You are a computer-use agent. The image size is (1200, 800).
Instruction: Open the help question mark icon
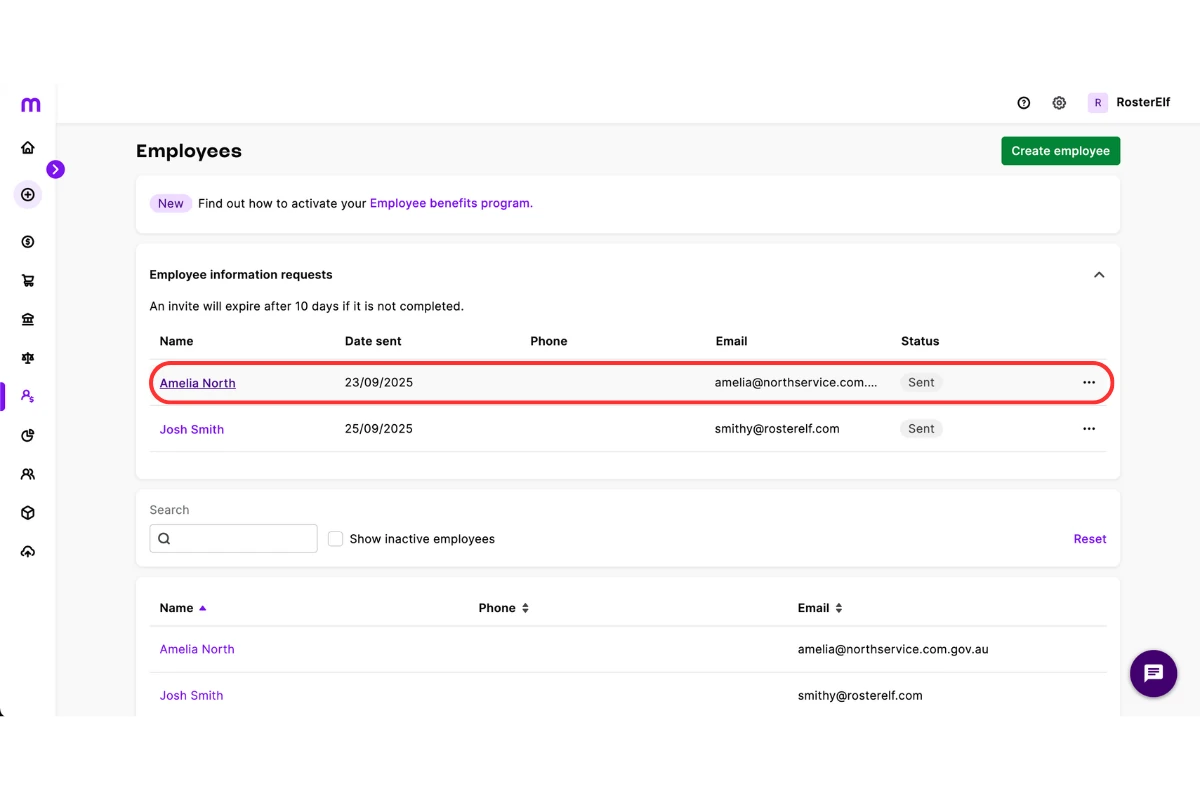(x=1024, y=103)
